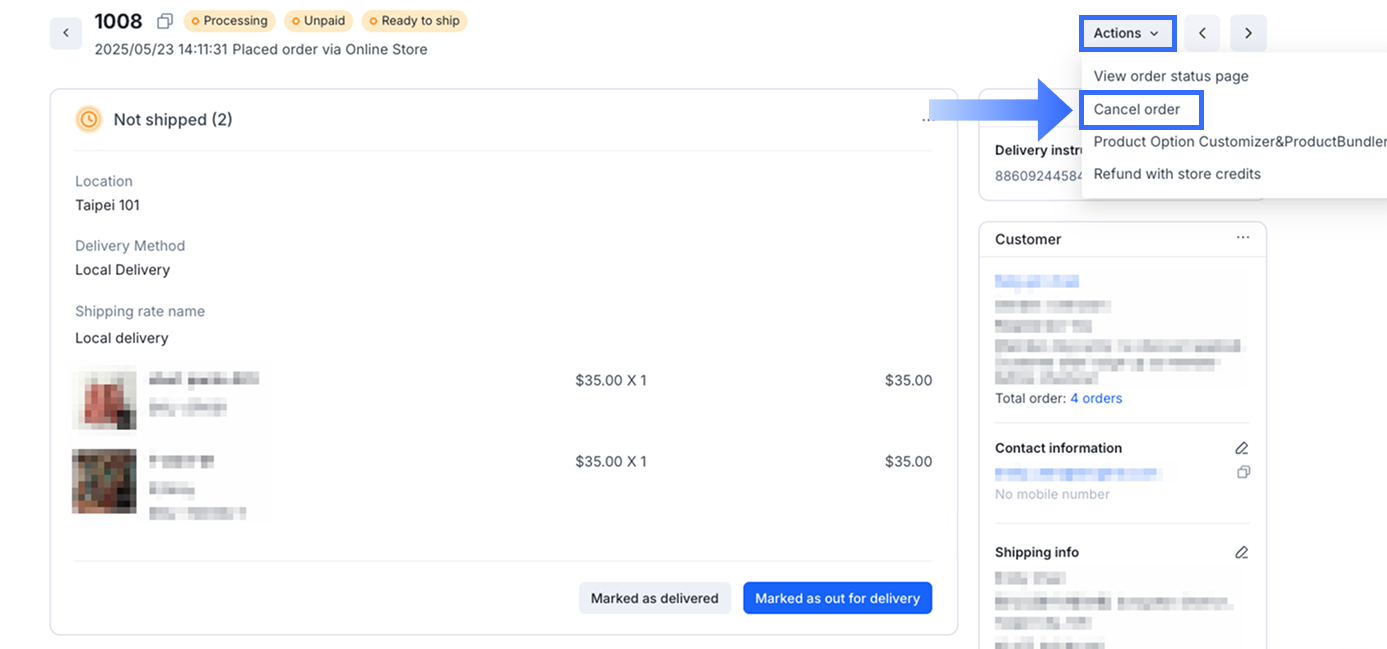Open the Customer card three-dot menu
Screen dimensions: 1387x649
(1242, 238)
